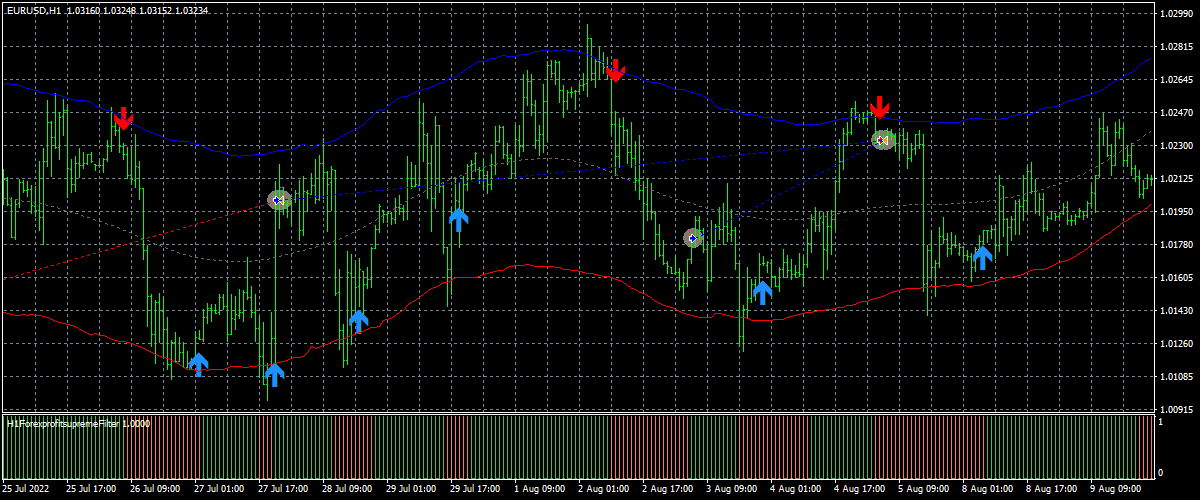Click the 26 Jul 09:00 time label

pos(154,489)
